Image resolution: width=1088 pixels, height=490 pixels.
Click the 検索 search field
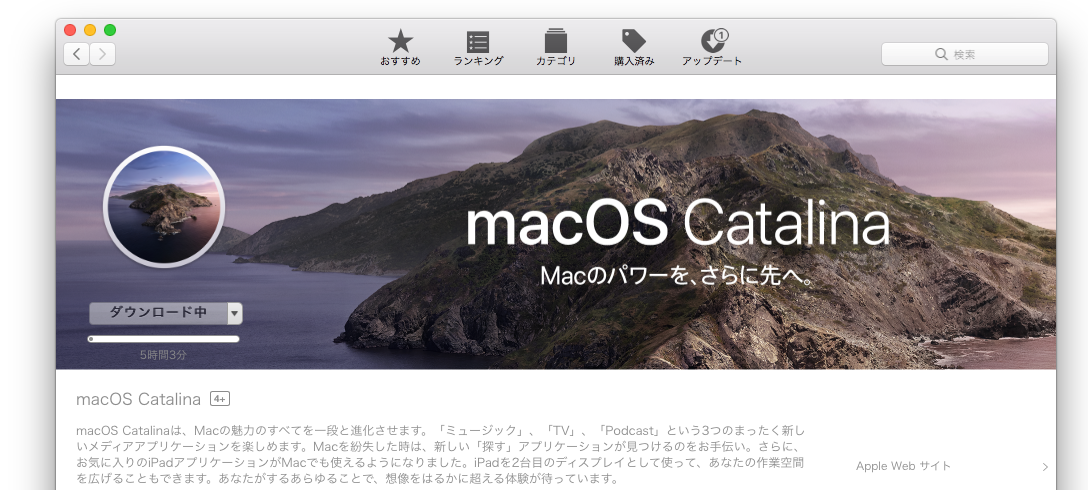[x=964, y=54]
